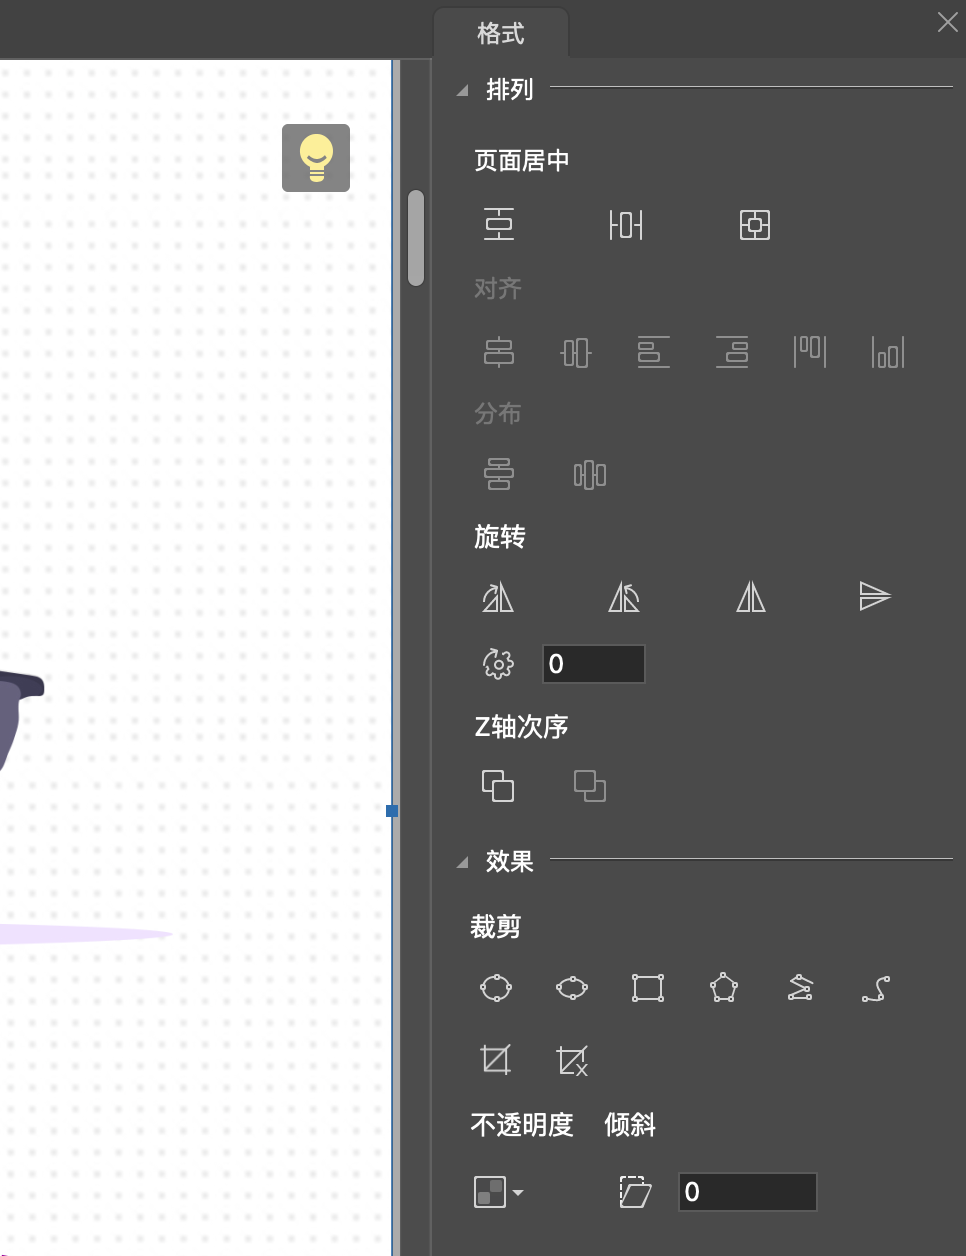Rotate object 90 degrees clockwise
Screen dimensions: 966x1256
click(498, 598)
